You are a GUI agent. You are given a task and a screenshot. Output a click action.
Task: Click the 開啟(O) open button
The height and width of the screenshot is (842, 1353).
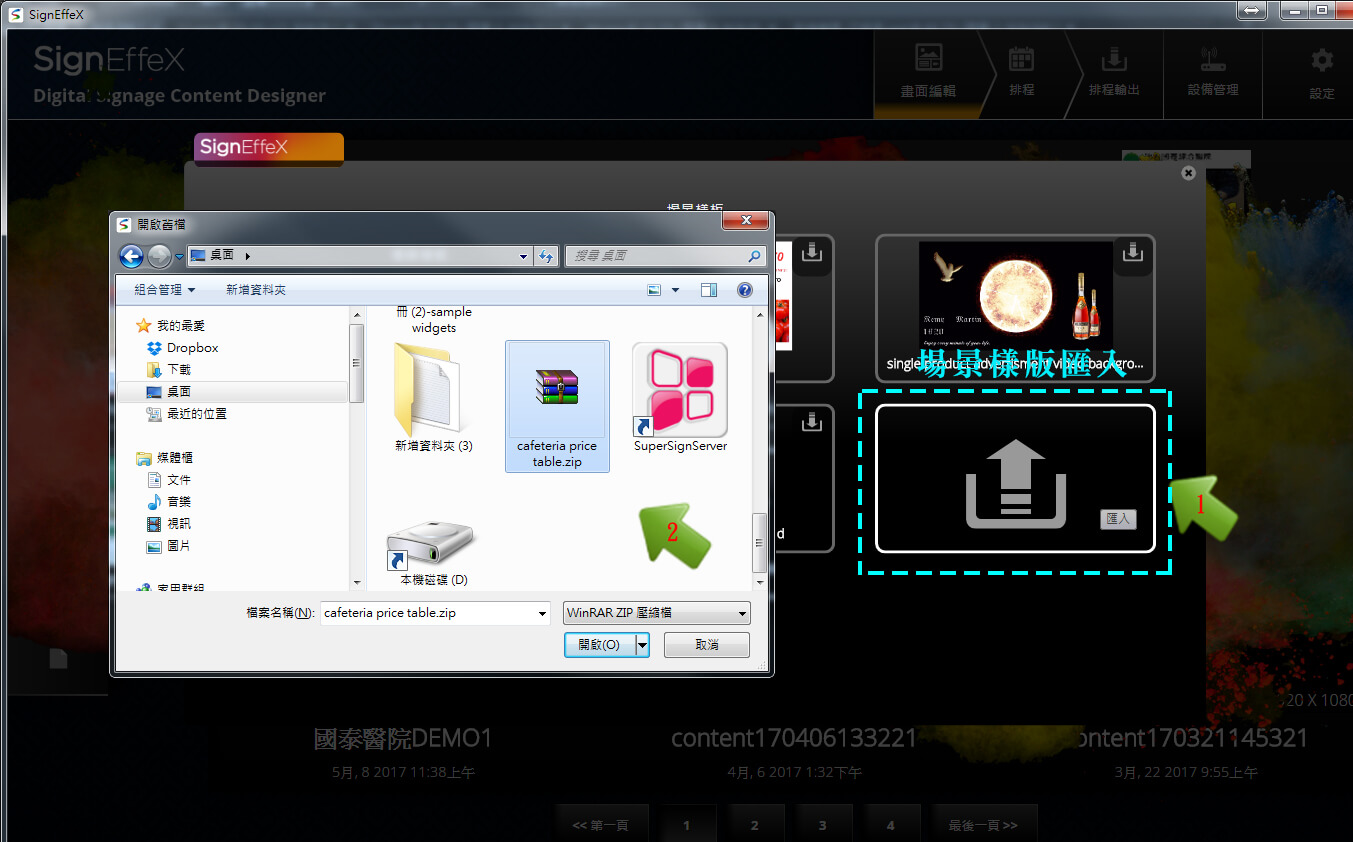[599, 645]
